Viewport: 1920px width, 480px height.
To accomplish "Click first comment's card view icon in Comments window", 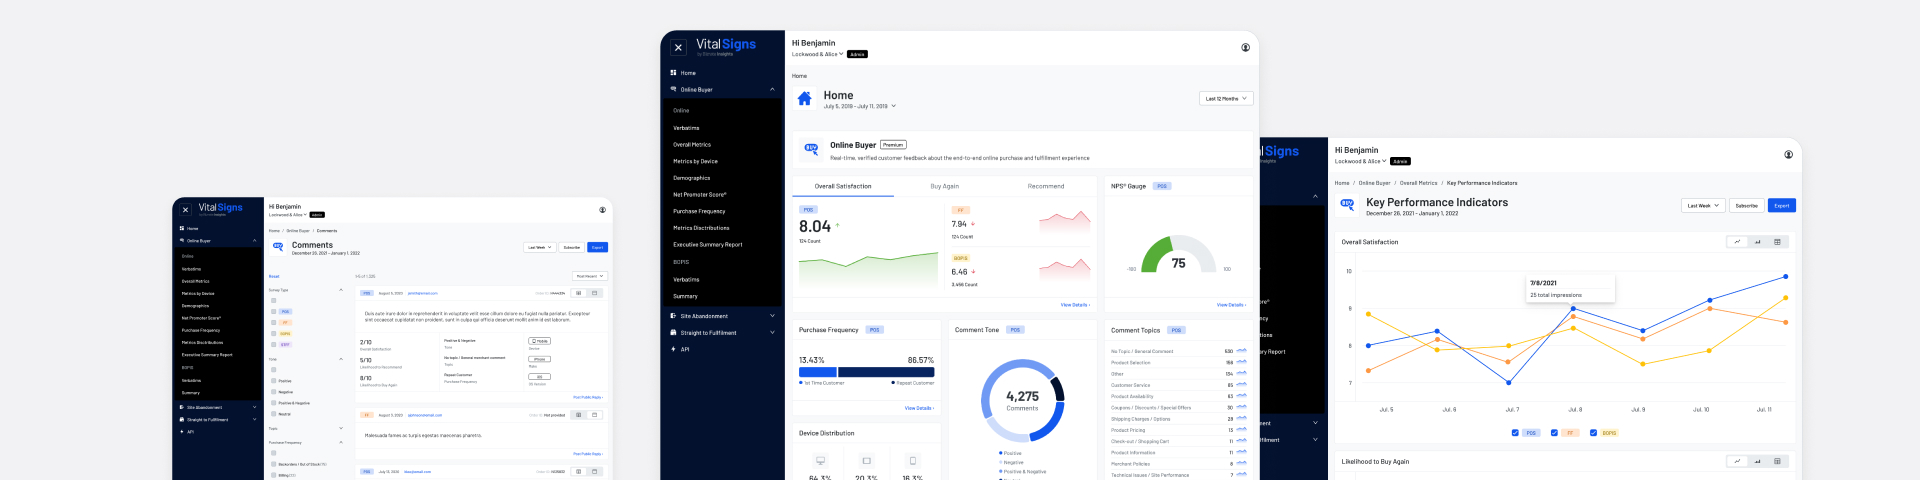I will [594, 293].
